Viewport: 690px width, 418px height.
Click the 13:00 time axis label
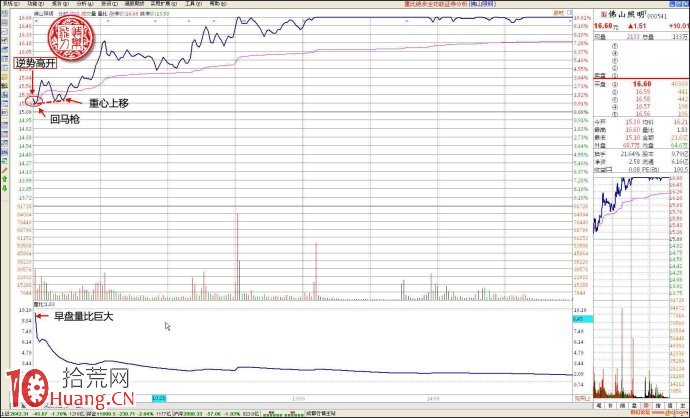click(x=298, y=399)
